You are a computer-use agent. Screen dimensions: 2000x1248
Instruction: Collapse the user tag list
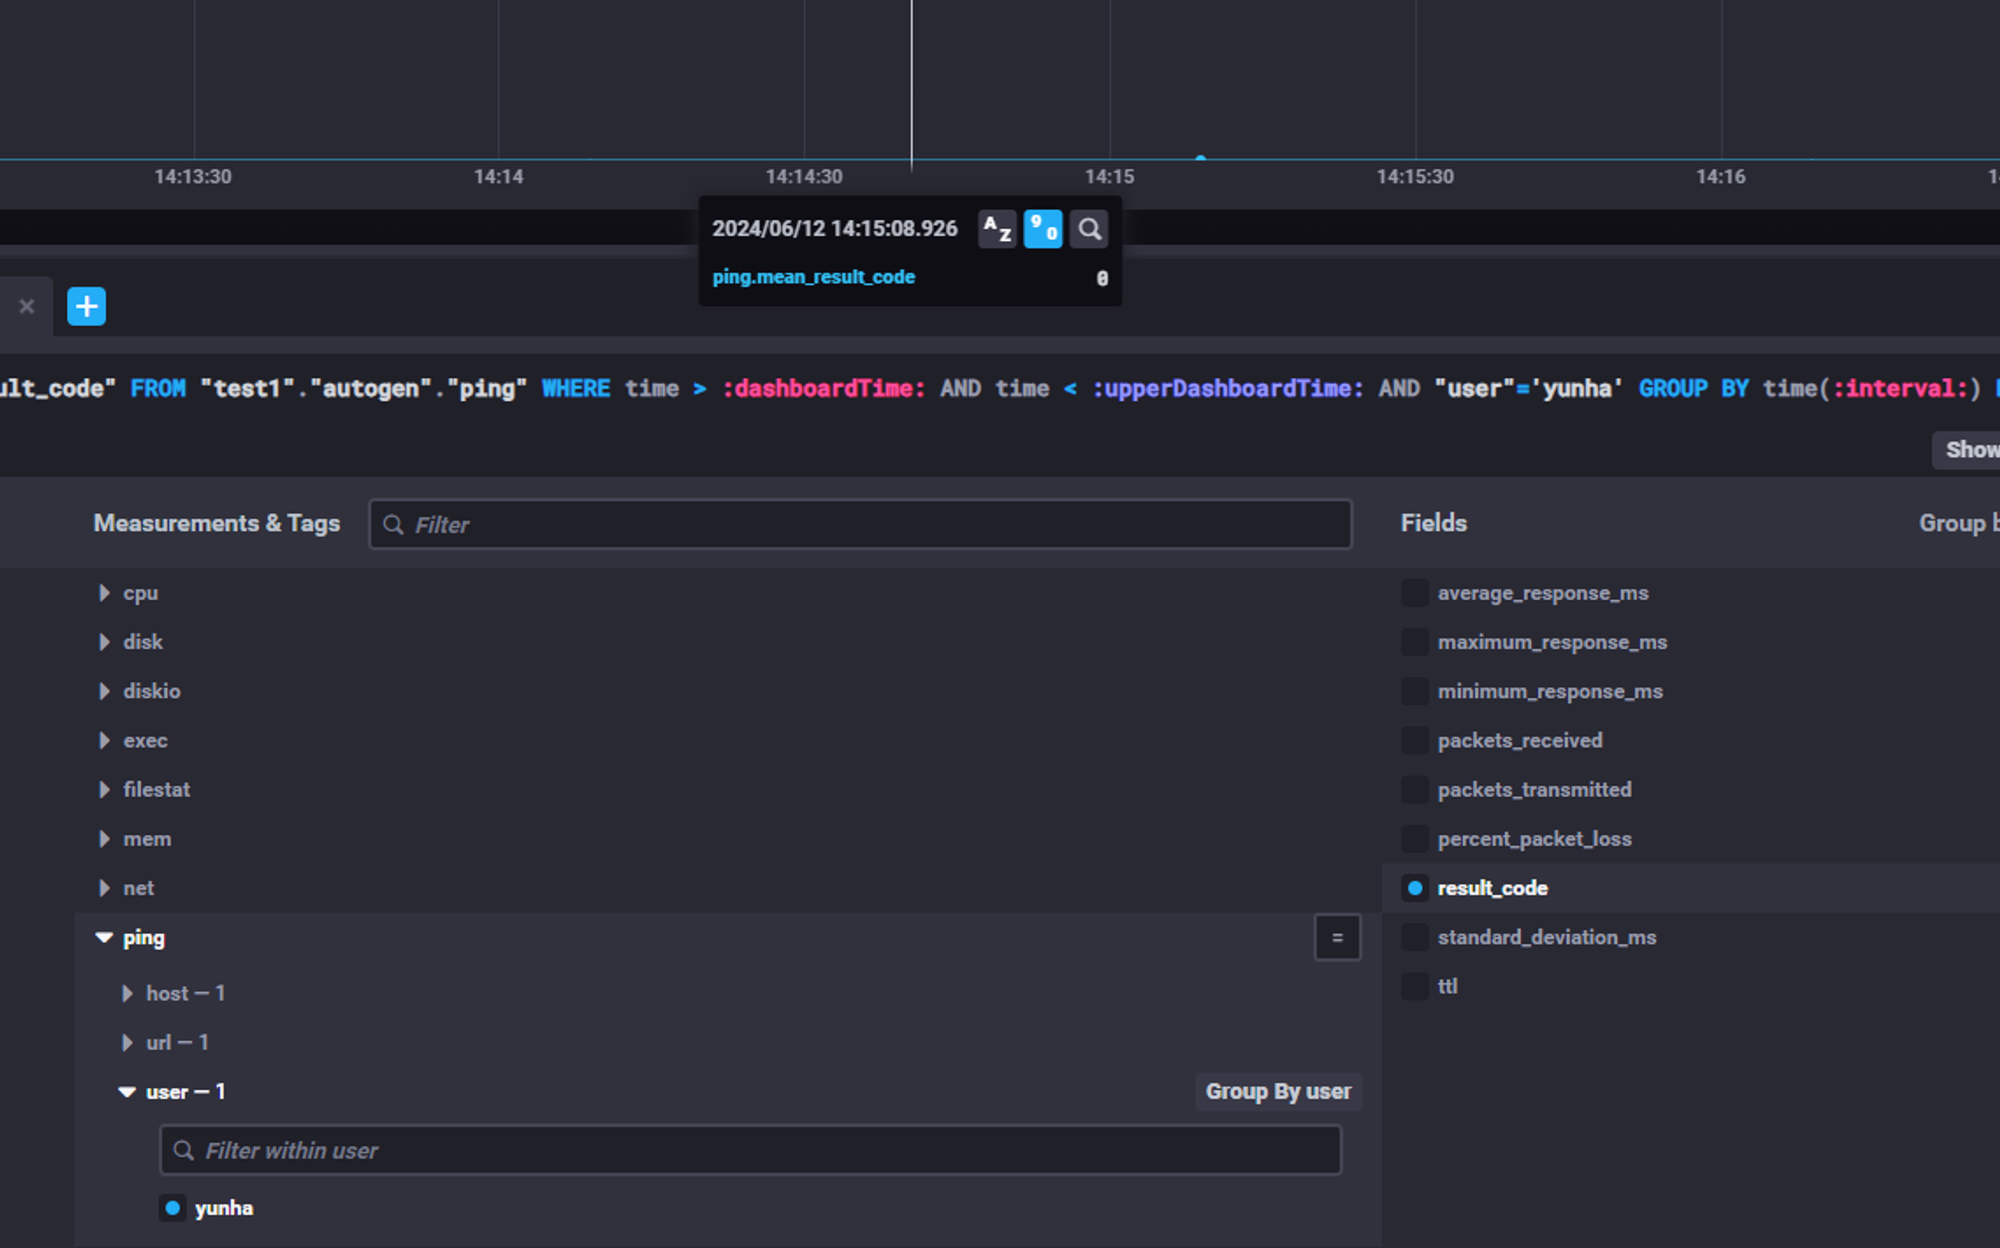128,1092
